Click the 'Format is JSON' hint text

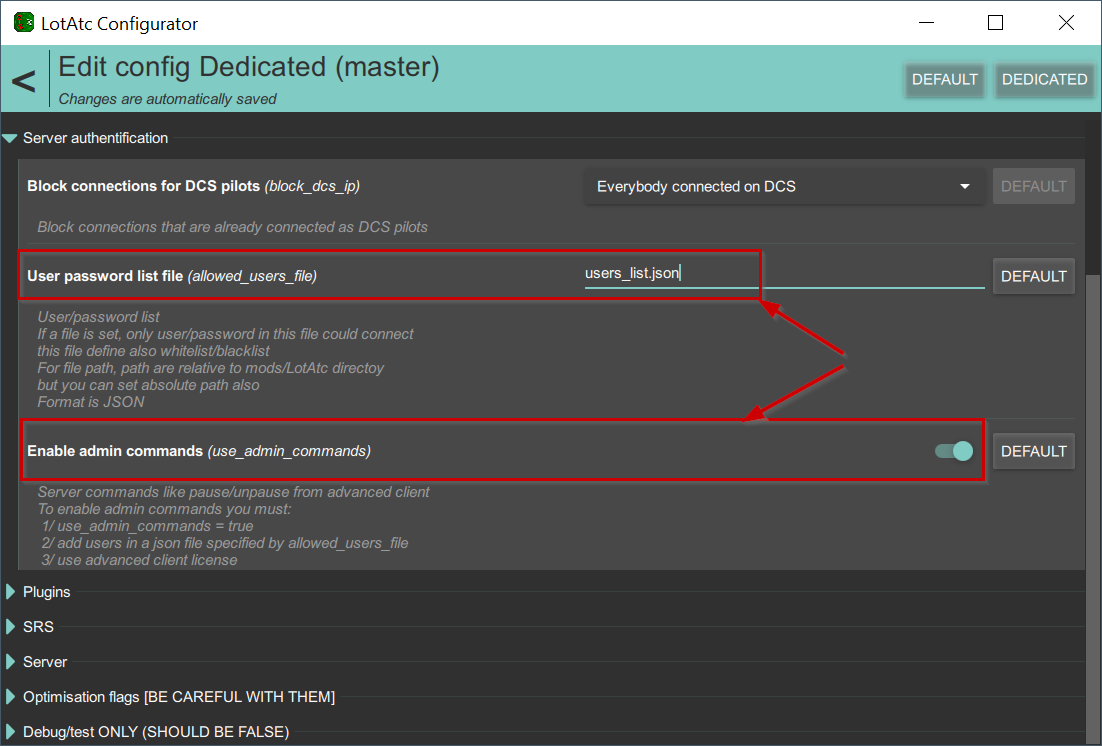coord(91,402)
